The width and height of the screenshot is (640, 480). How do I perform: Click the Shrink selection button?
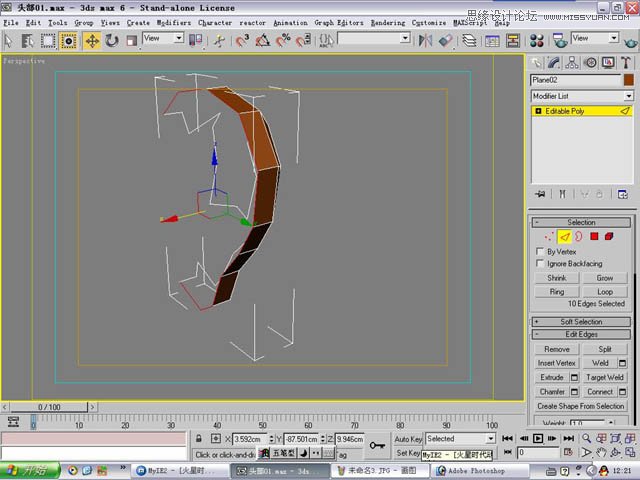[557, 278]
